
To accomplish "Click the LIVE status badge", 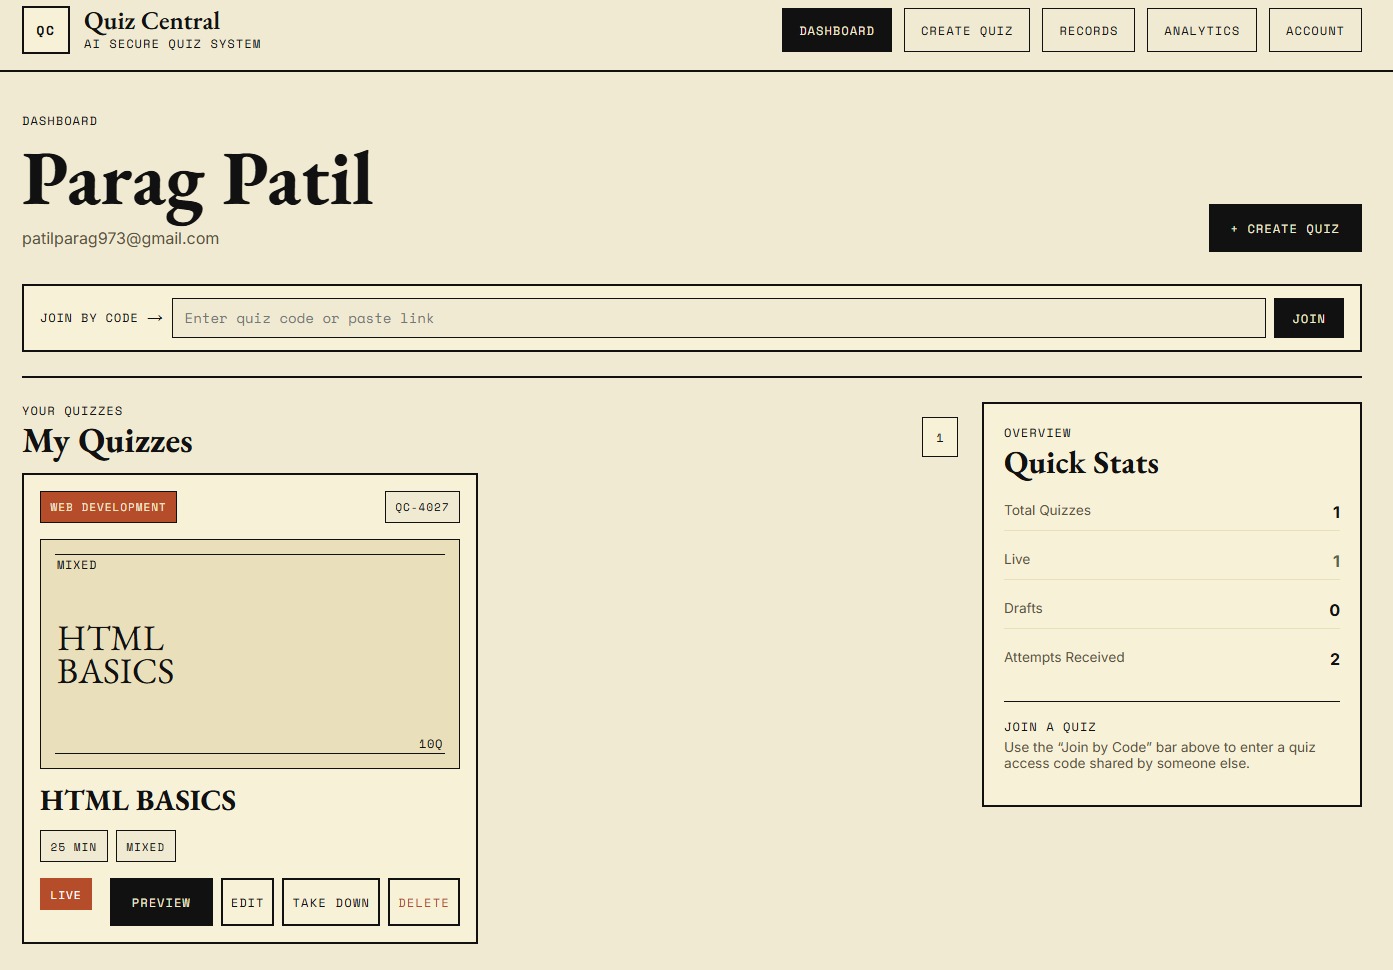I will 66,894.
